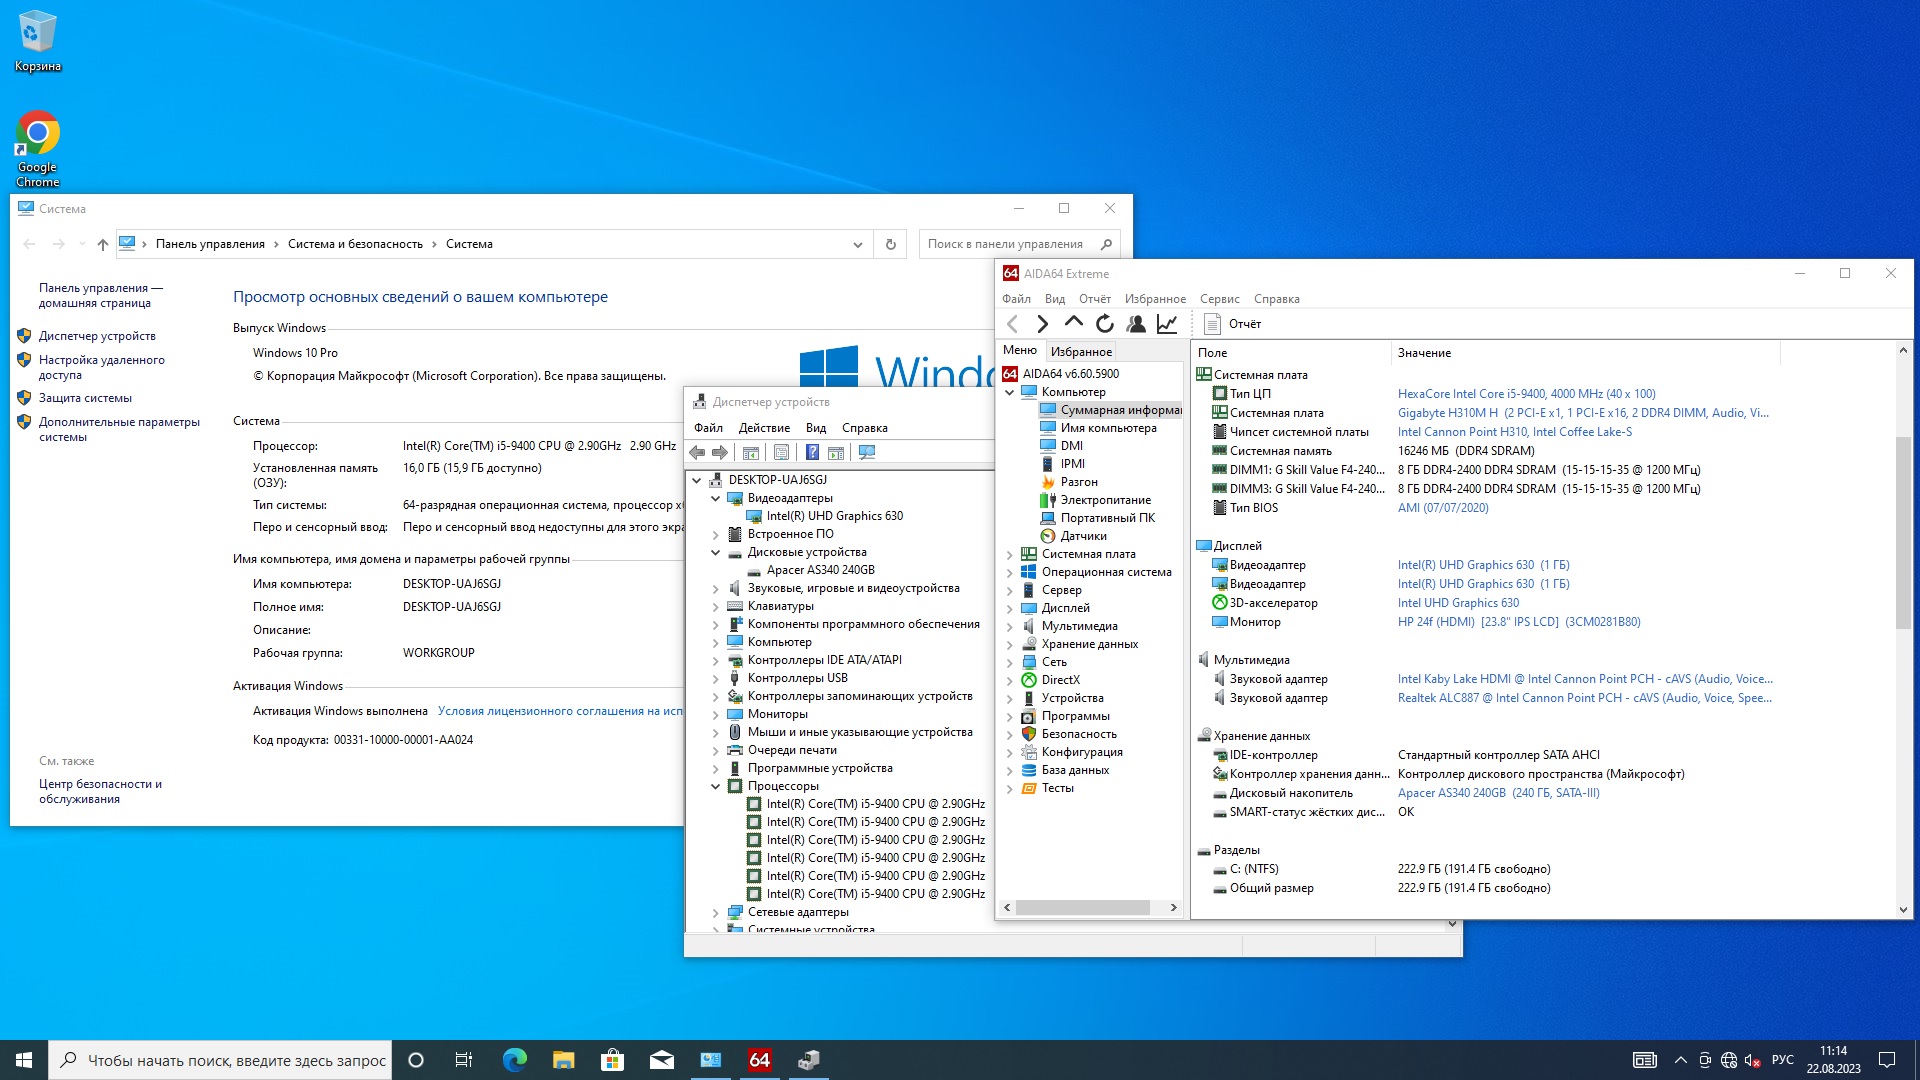Refresh the AIDA64 report view
The height and width of the screenshot is (1080, 1920).
(1104, 324)
